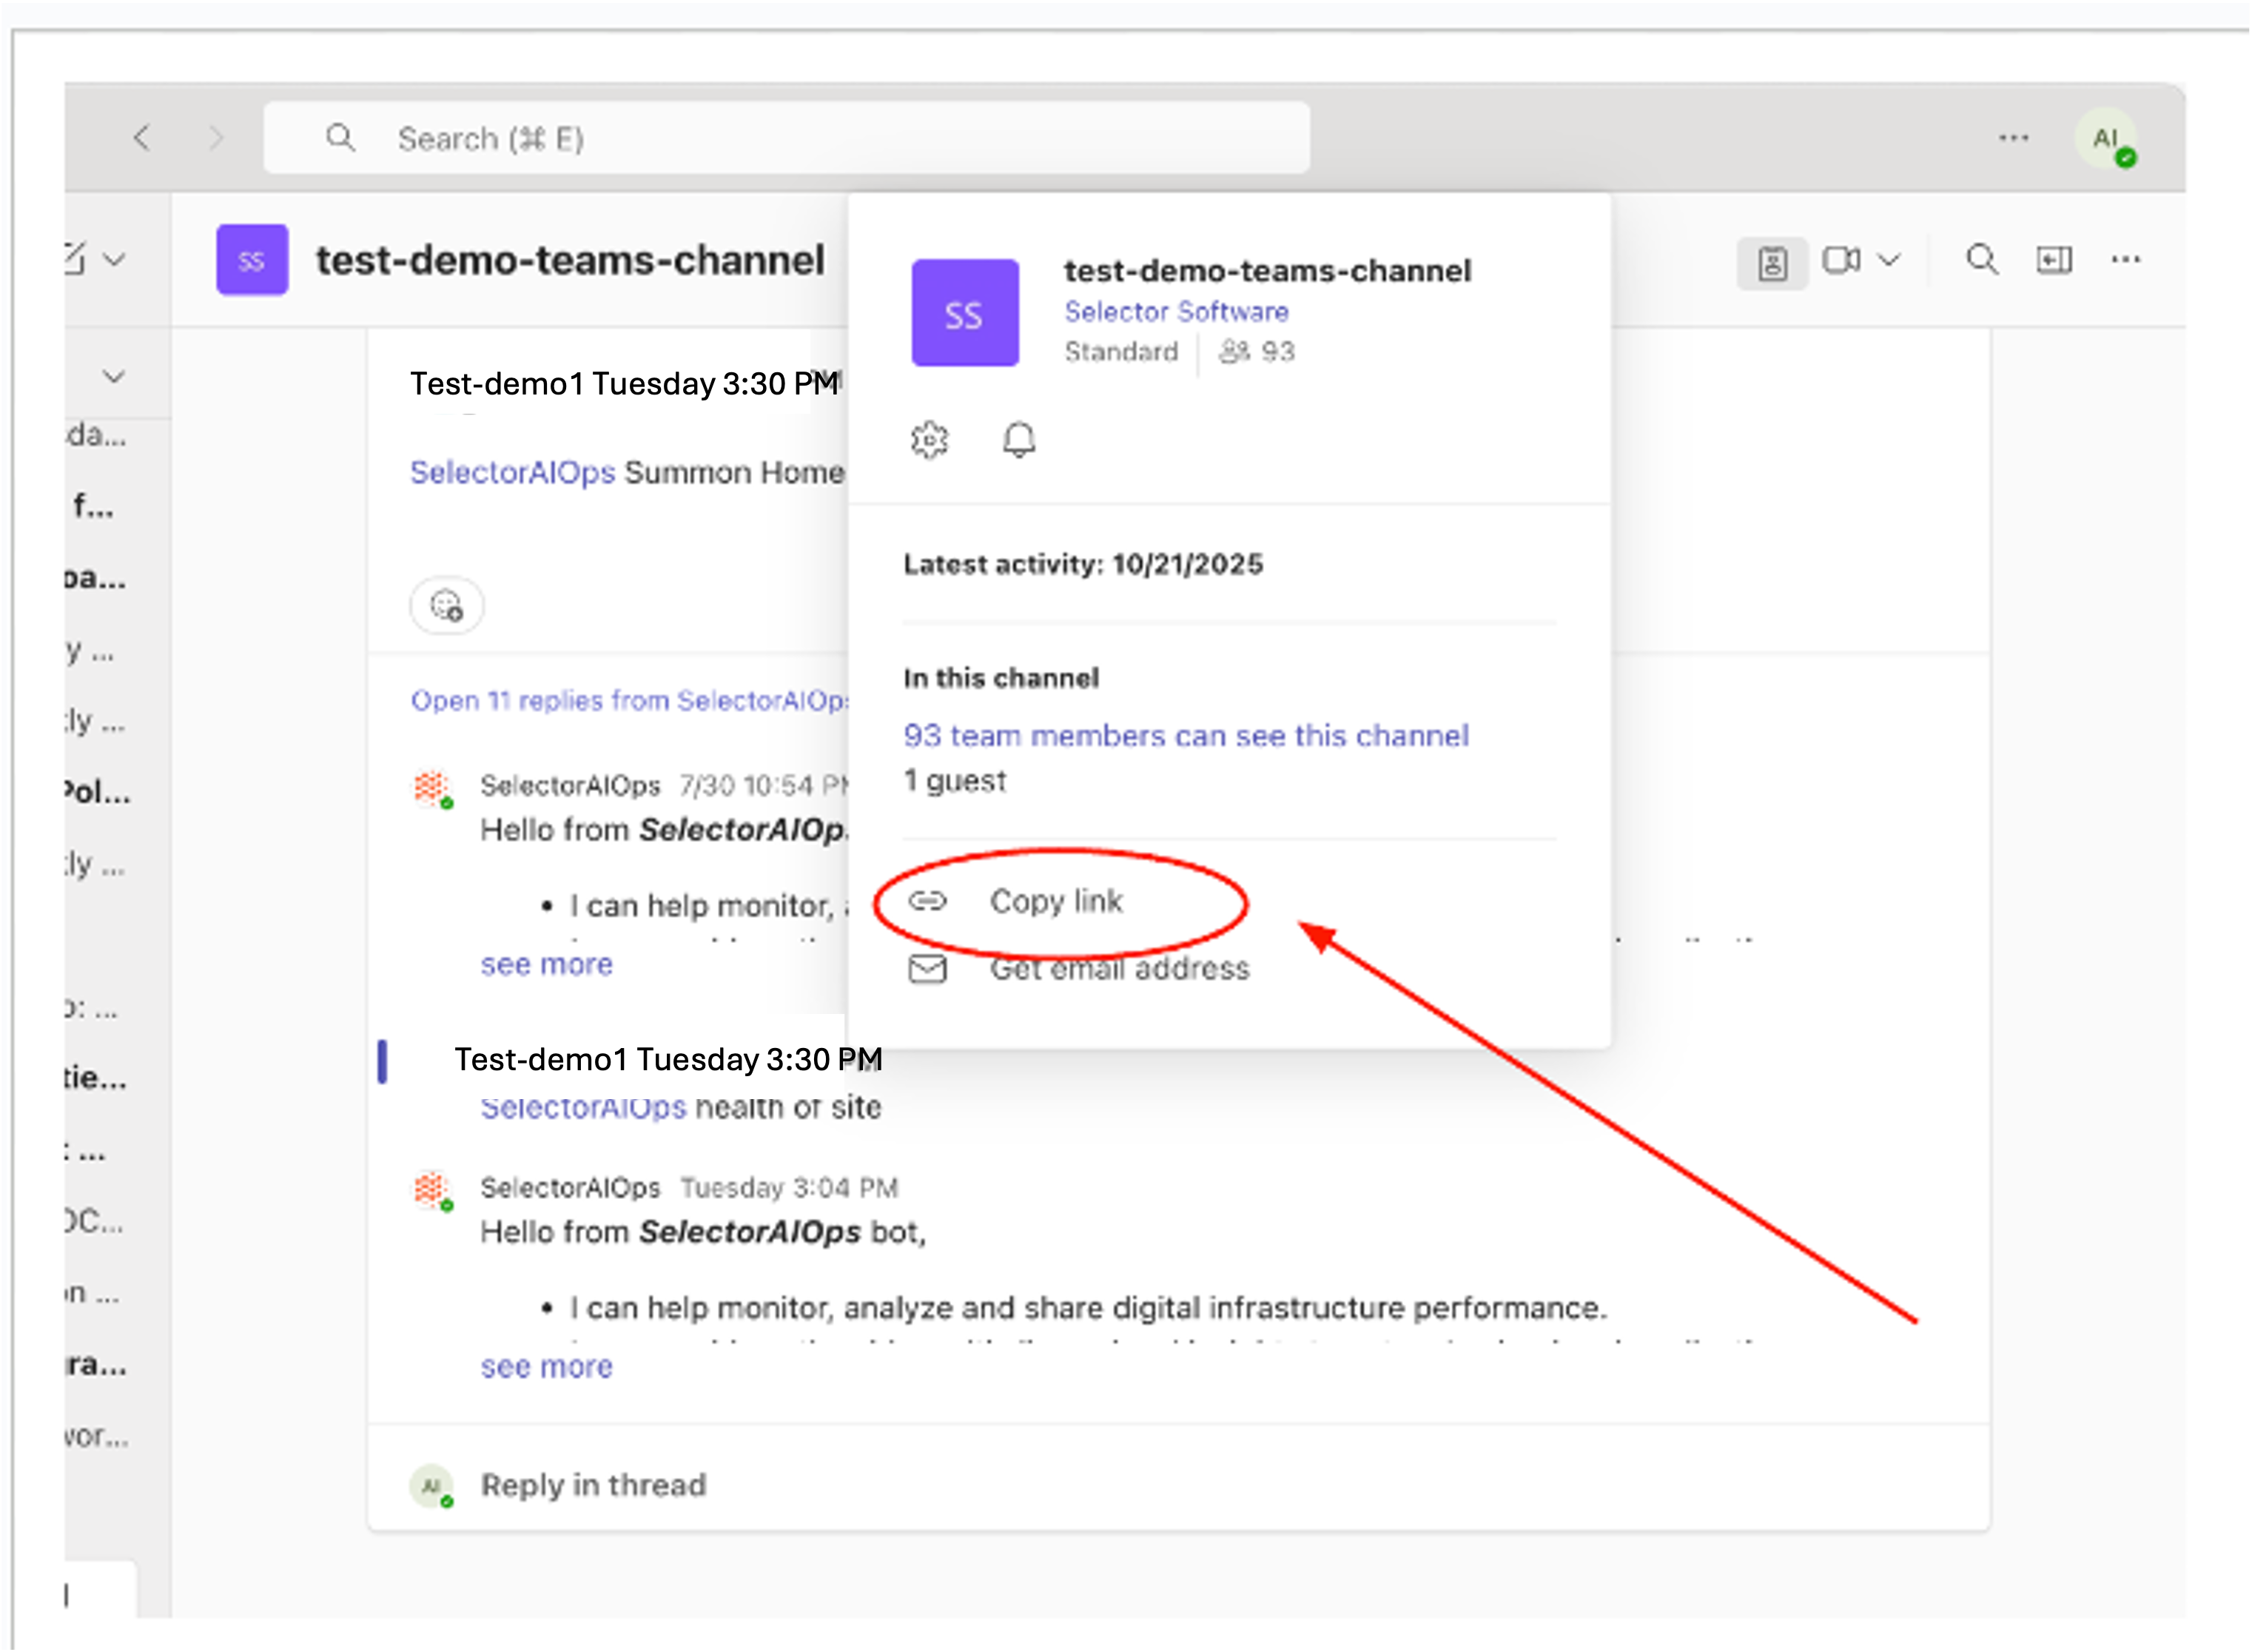Open the channel info card icon

[1773, 263]
